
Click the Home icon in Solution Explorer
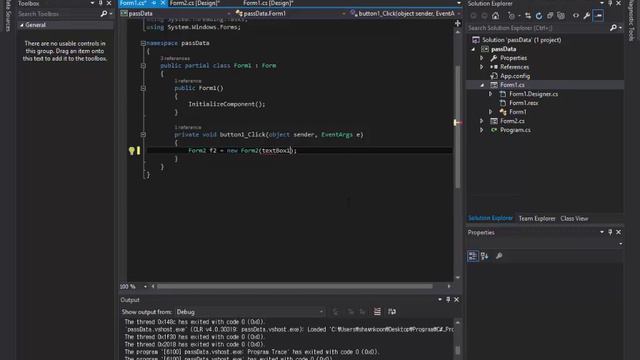tap(495, 16)
